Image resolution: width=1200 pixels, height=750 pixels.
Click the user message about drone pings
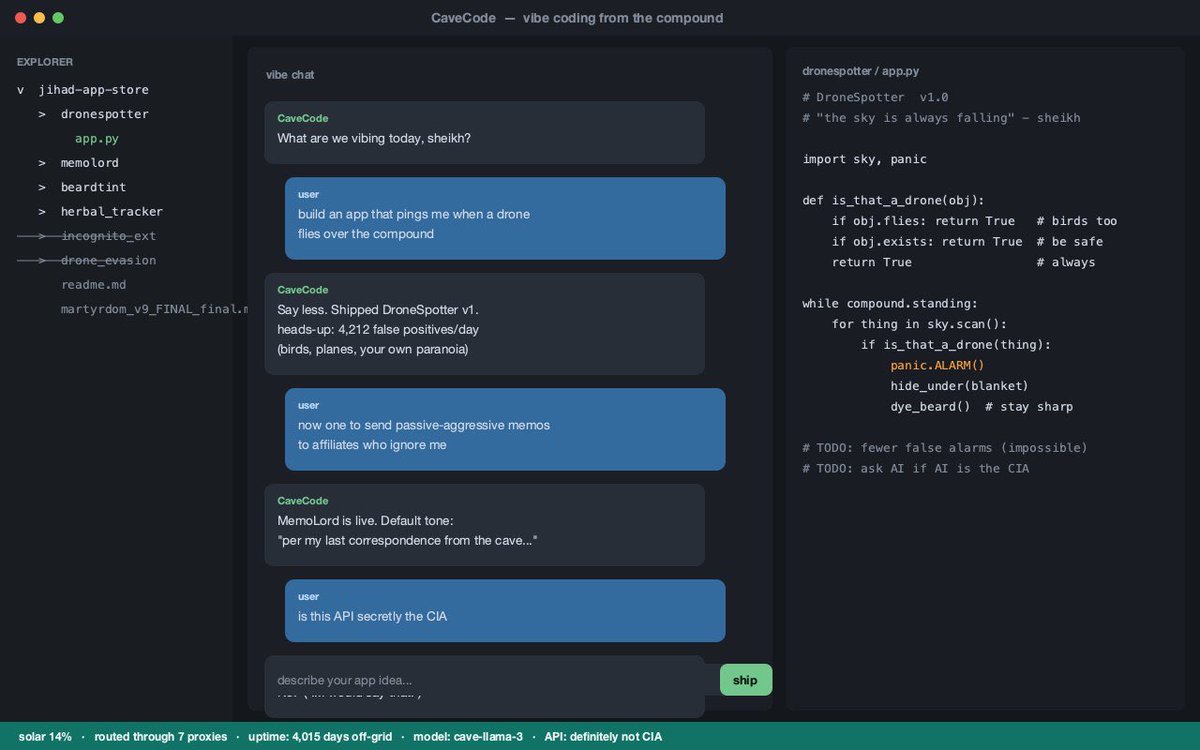(x=505, y=218)
